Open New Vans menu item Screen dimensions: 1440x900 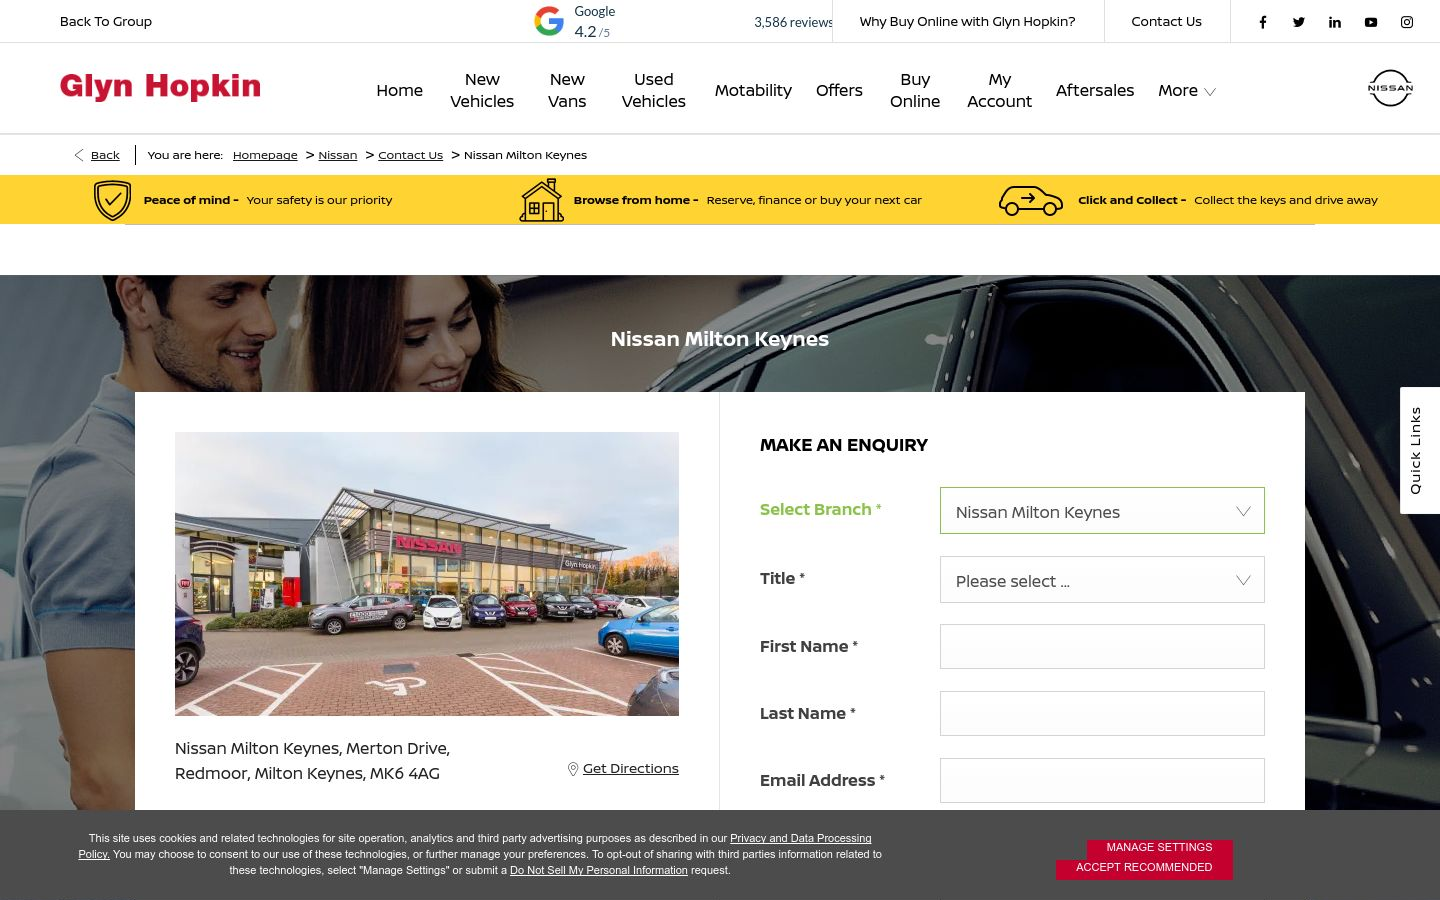[x=567, y=90]
